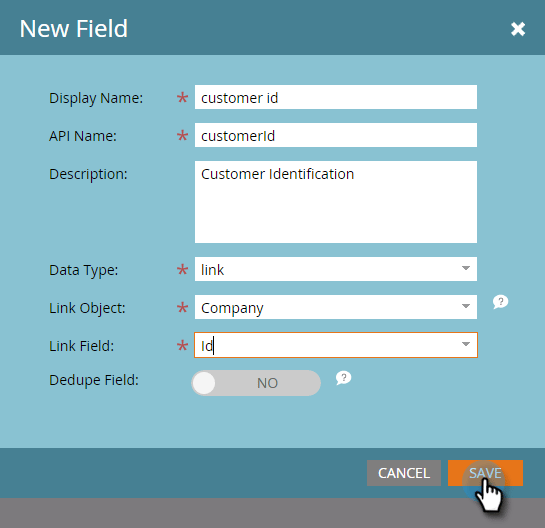Expand the Link Object dropdown arrow
Screen dimensions: 545x528
coord(466,306)
